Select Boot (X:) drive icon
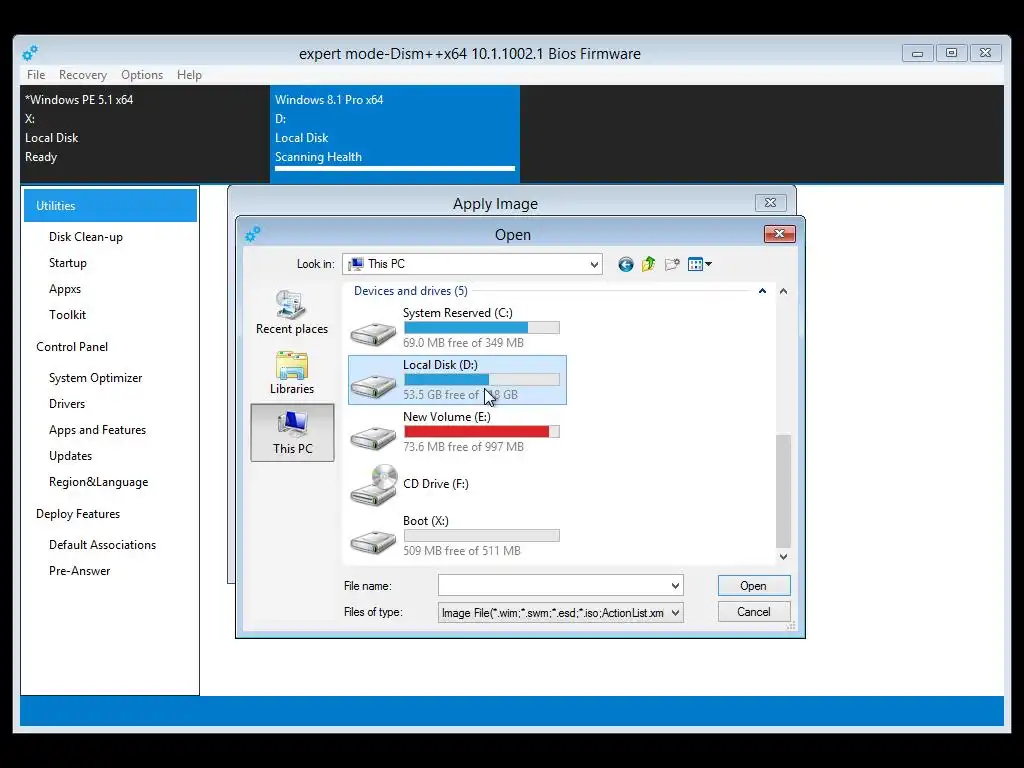Image resolution: width=1024 pixels, height=768 pixels. 373,541
